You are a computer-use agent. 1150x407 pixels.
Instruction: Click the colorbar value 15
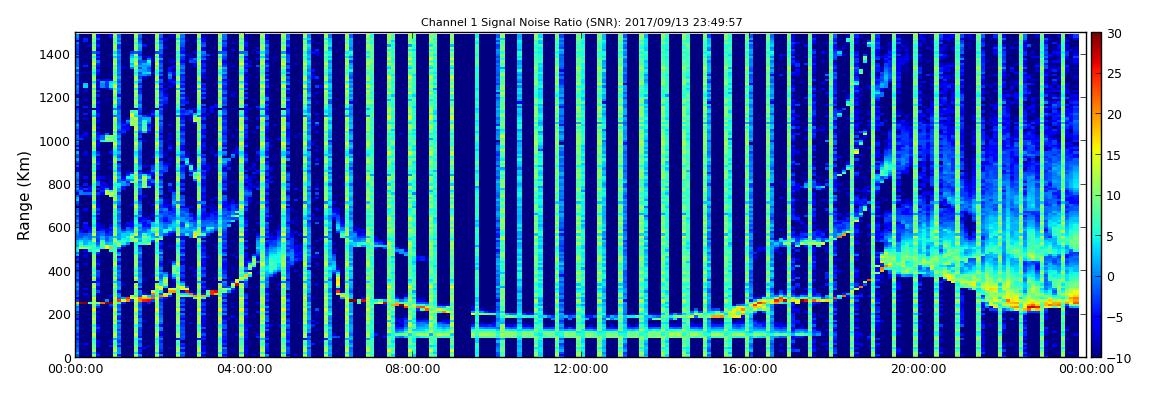1114,155
